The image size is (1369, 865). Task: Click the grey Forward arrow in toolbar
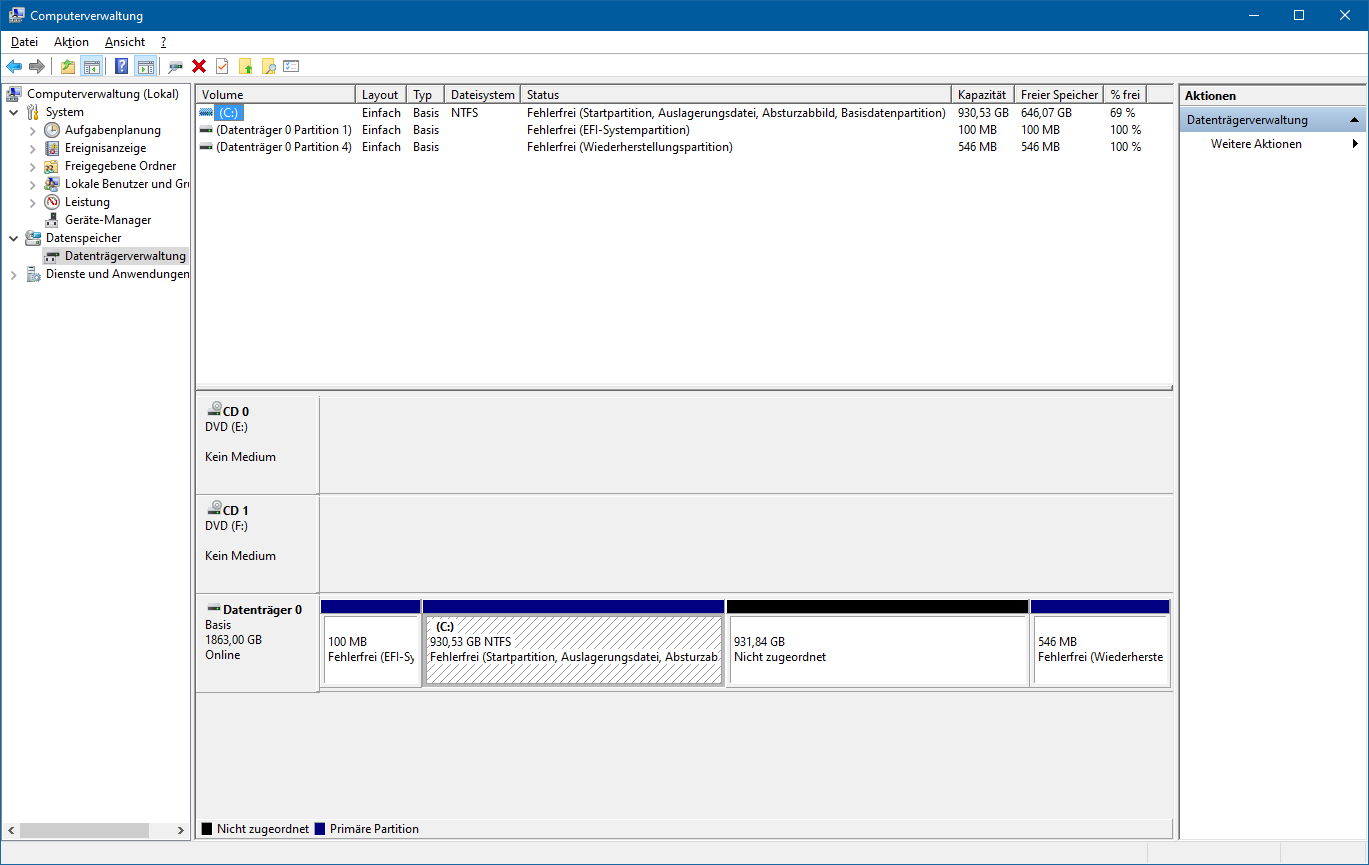(x=37, y=66)
